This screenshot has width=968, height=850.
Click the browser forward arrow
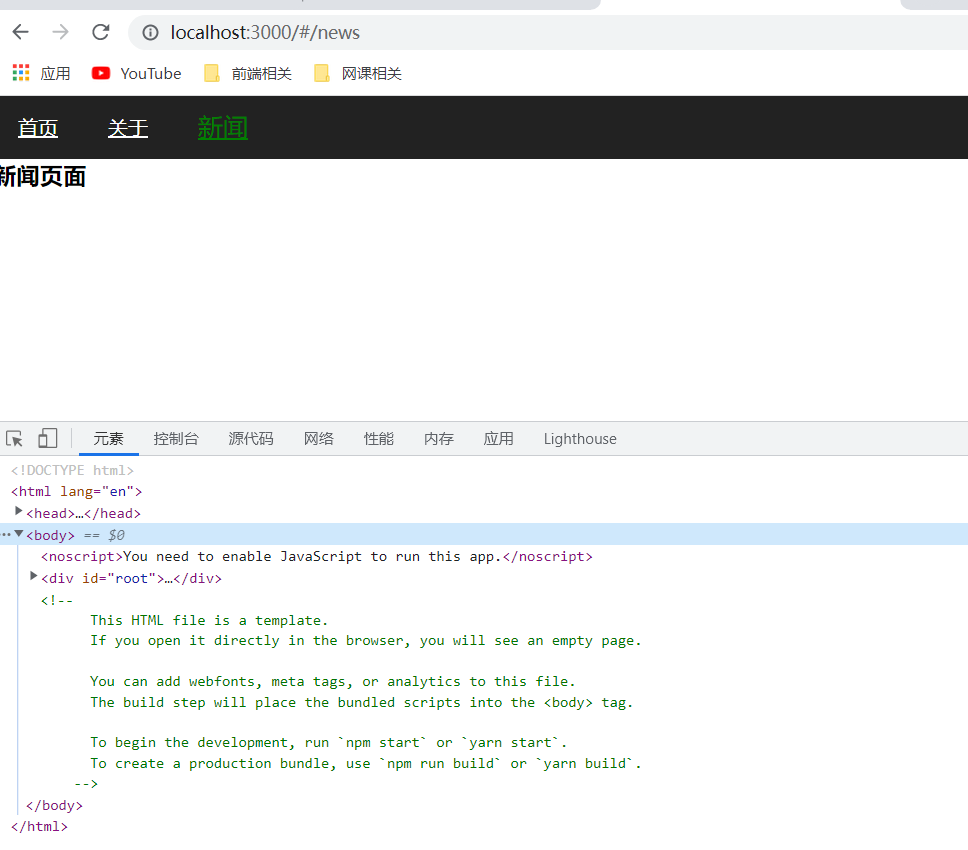coord(60,32)
